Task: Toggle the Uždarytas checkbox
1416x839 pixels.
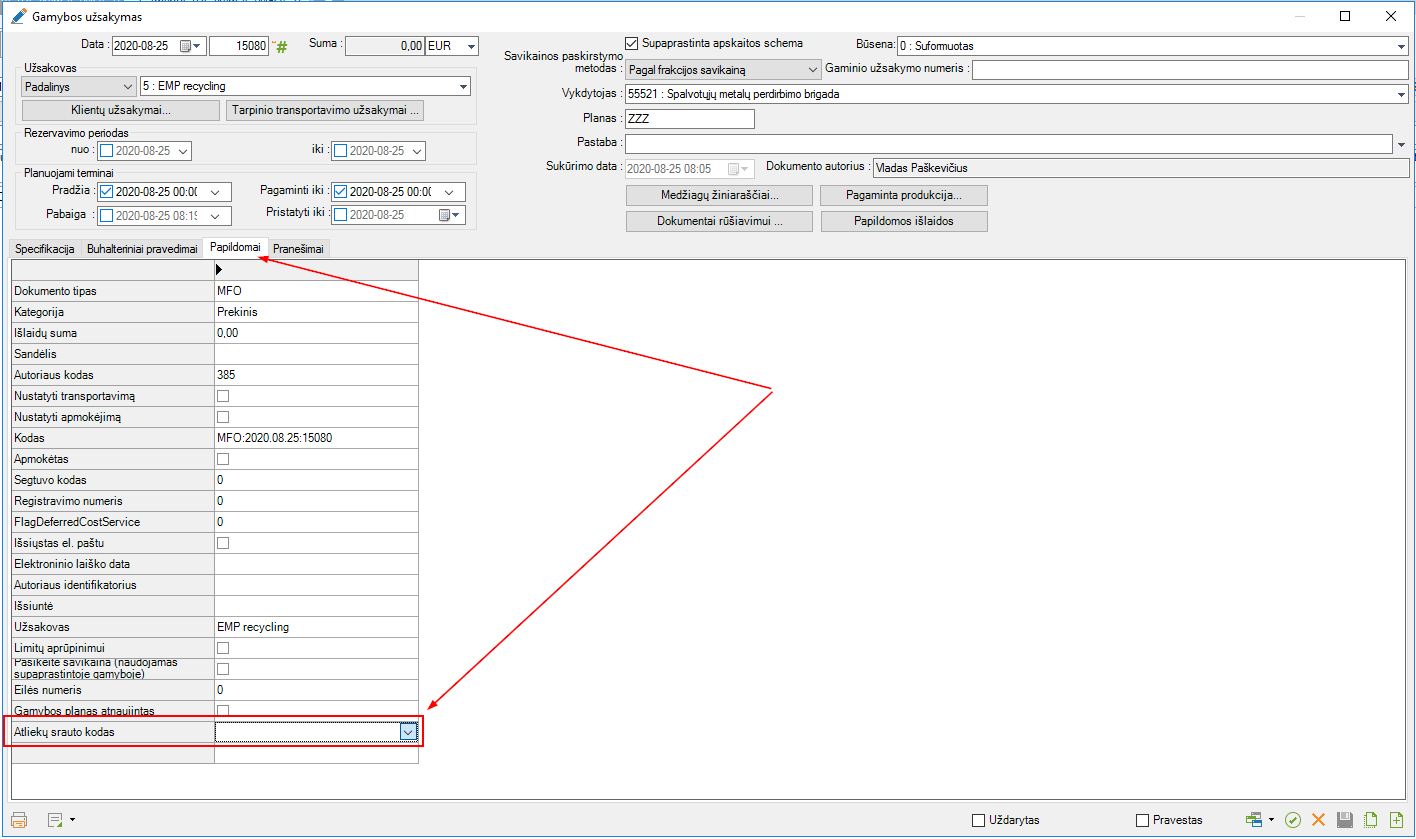Action: pos(979,820)
